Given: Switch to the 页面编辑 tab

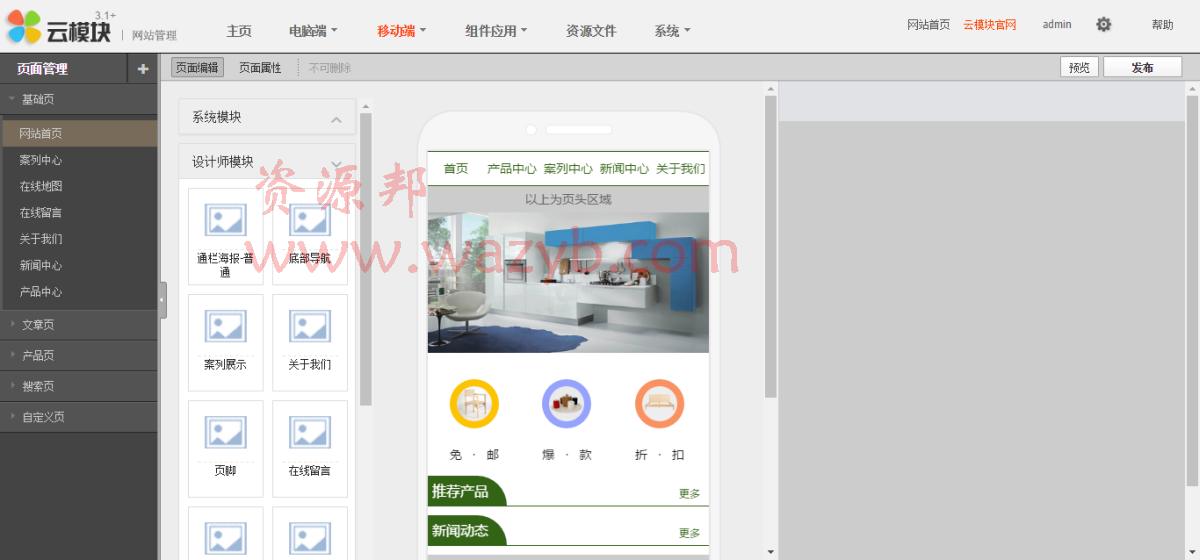Looking at the screenshot, I should pos(197,68).
